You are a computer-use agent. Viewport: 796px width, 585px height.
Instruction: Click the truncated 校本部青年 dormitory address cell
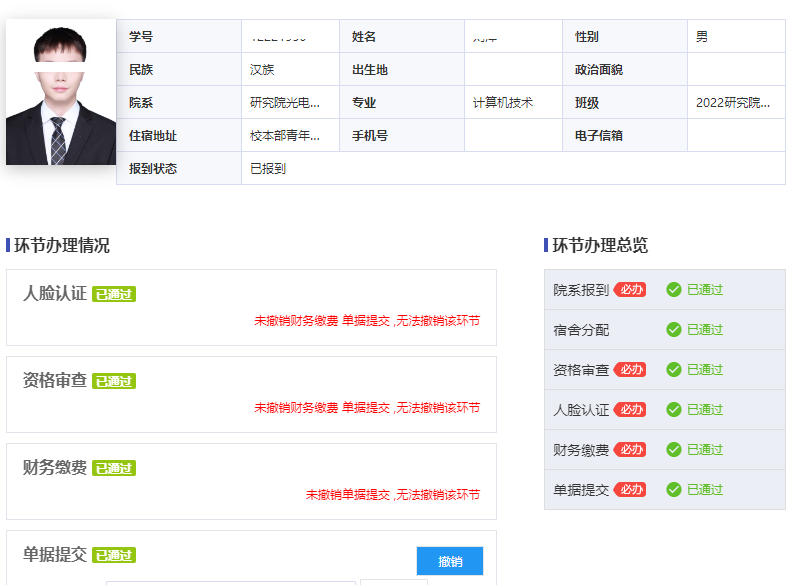click(x=285, y=135)
